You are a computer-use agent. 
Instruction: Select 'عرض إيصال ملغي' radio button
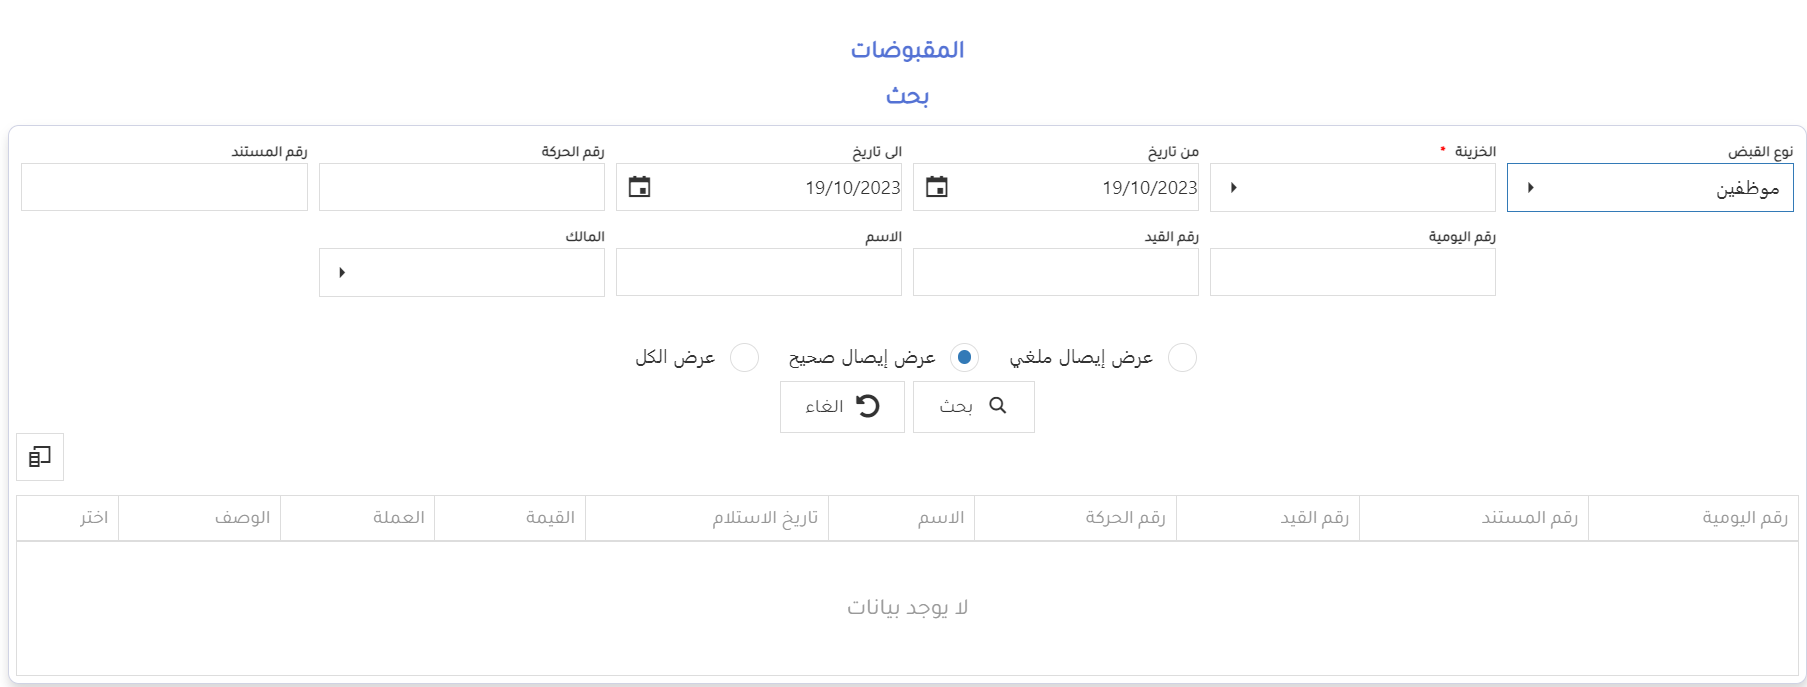tap(1182, 358)
